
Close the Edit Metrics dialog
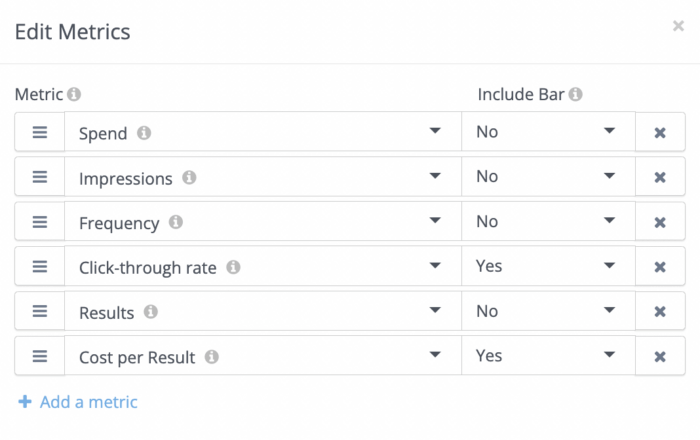[678, 26]
